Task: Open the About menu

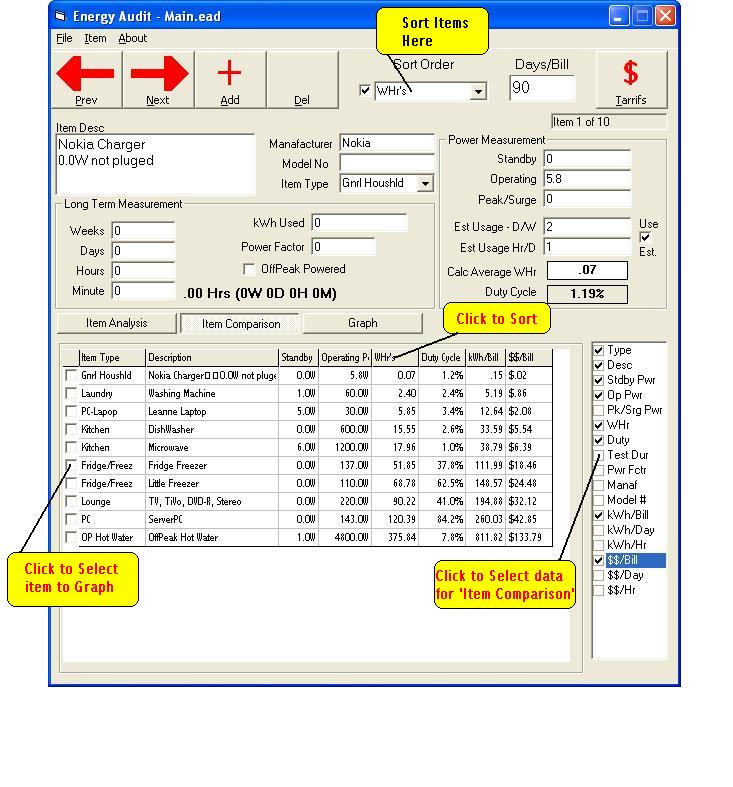Action: click(x=133, y=38)
